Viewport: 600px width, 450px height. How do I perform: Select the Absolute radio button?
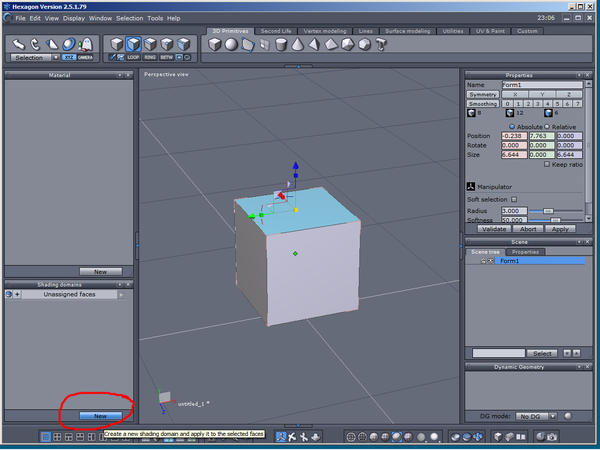click(512, 127)
